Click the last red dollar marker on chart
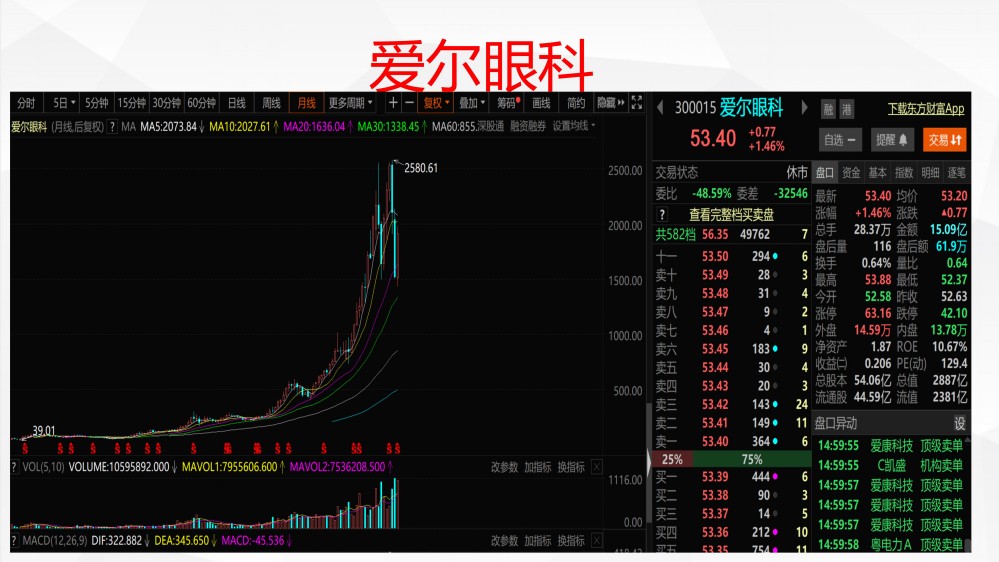 point(398,449)
